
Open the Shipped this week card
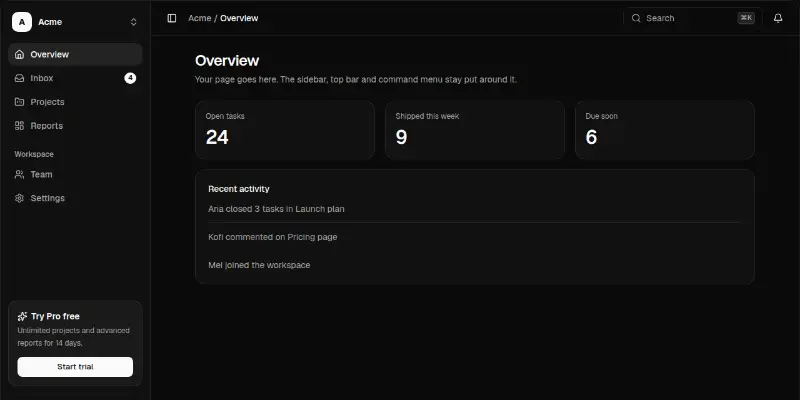point(474,130)
